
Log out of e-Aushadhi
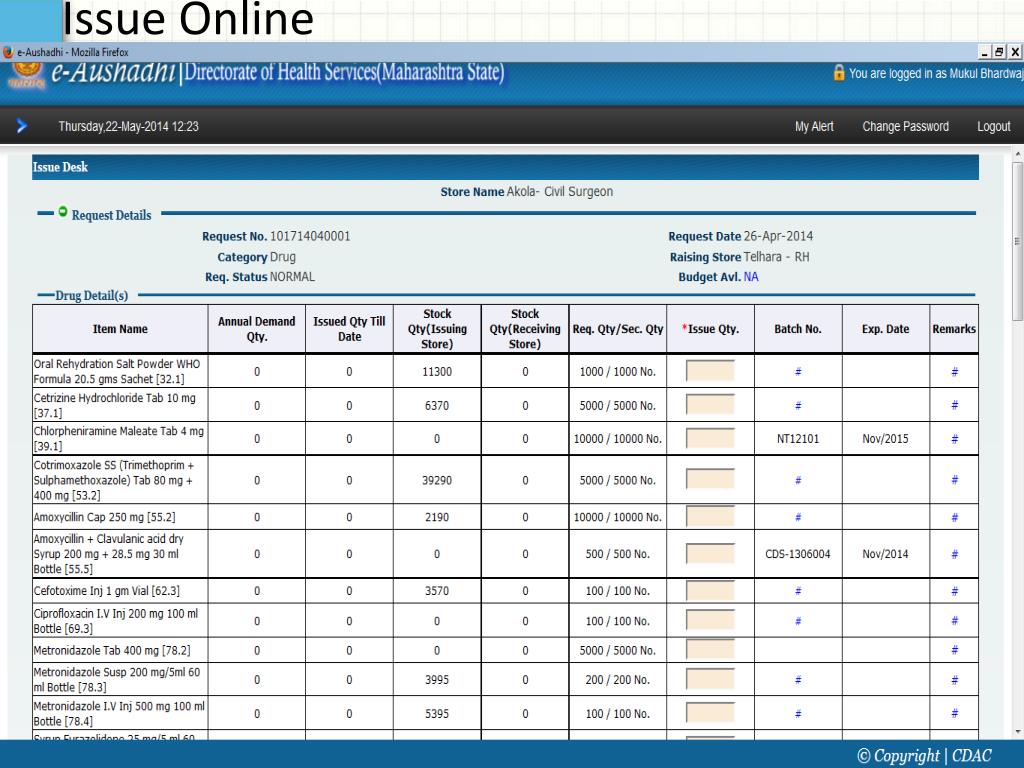click(993, 126)
